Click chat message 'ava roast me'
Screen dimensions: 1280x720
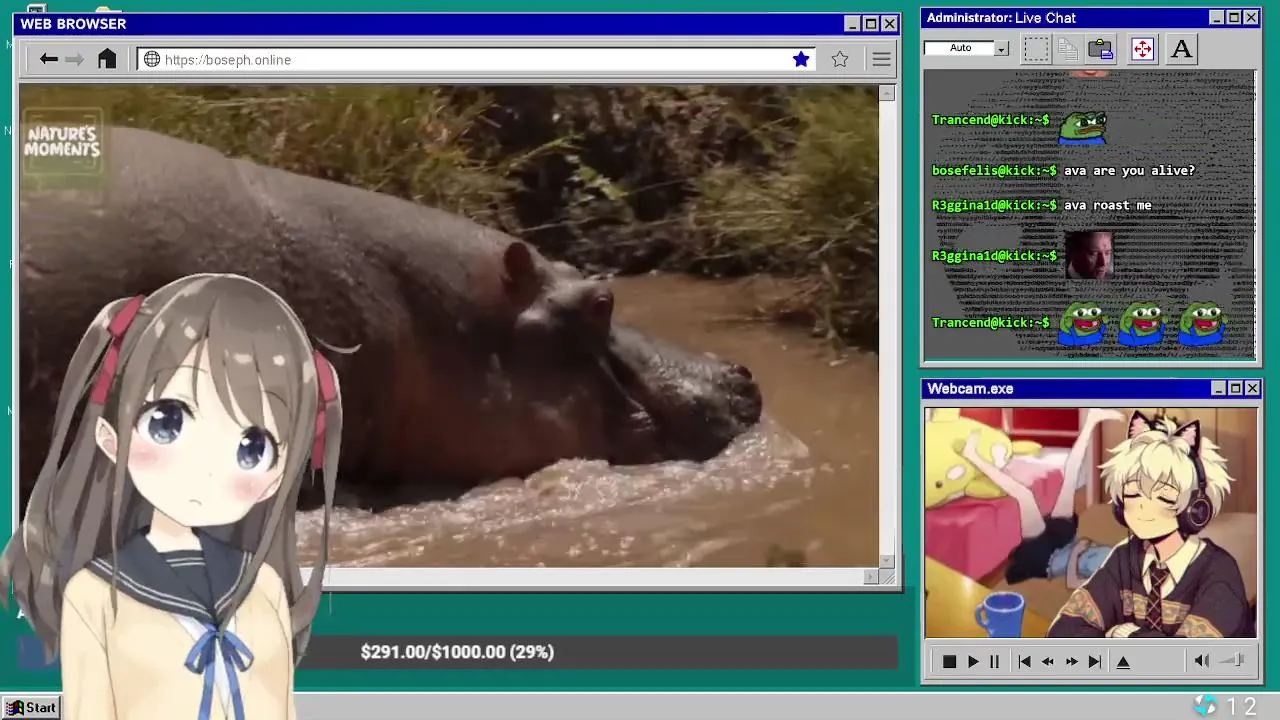tap(1107, 206)
